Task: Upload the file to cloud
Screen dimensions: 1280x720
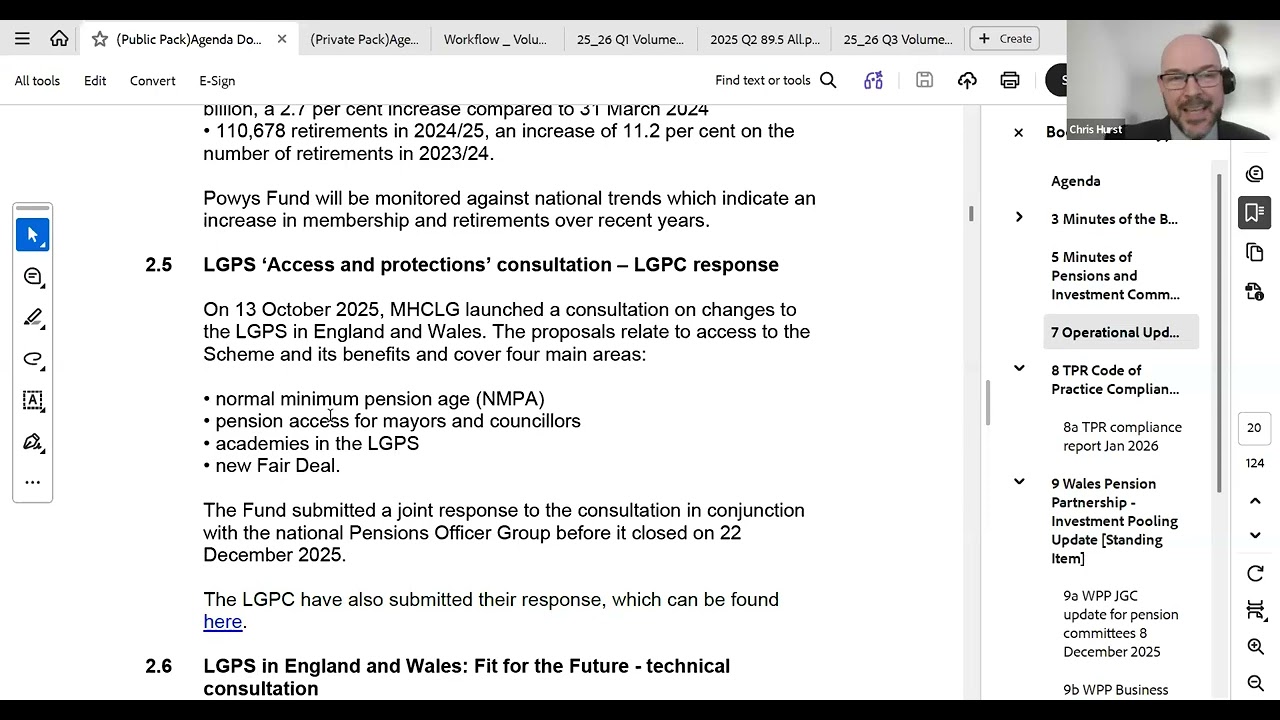Action: [967, 80]
